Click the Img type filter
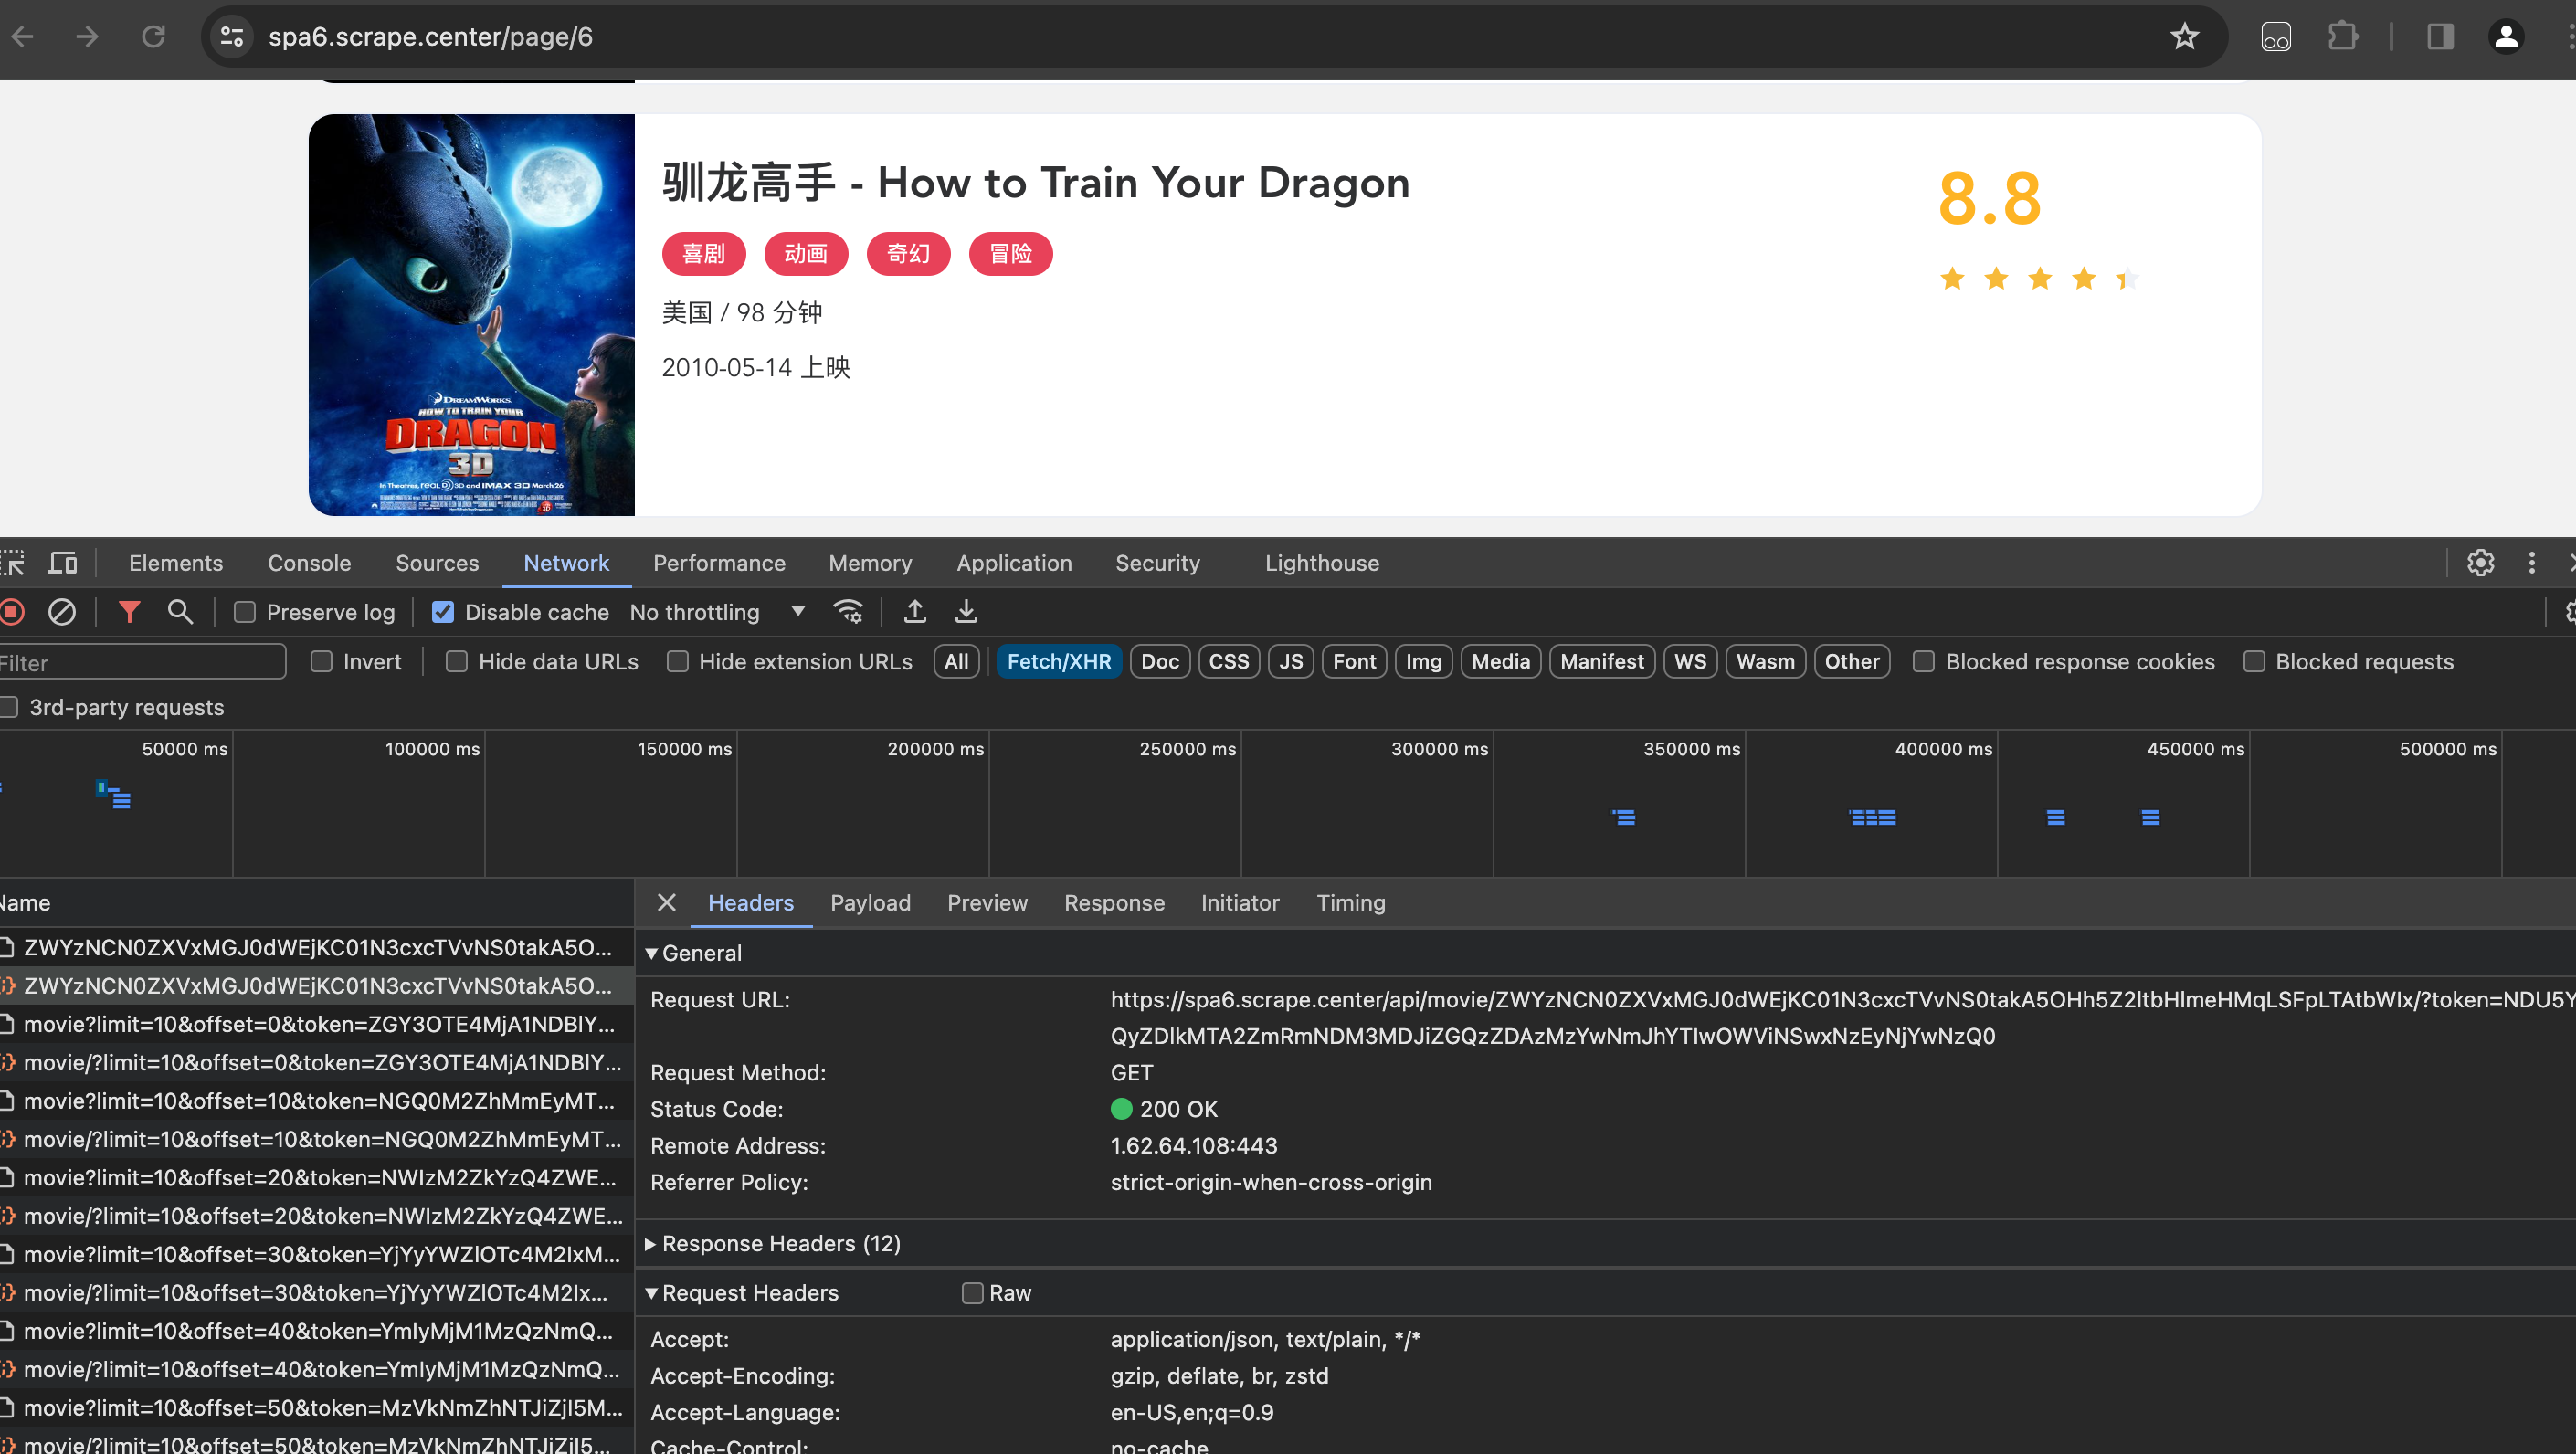This screenshot has width=2576, height=1454. 1423,662
